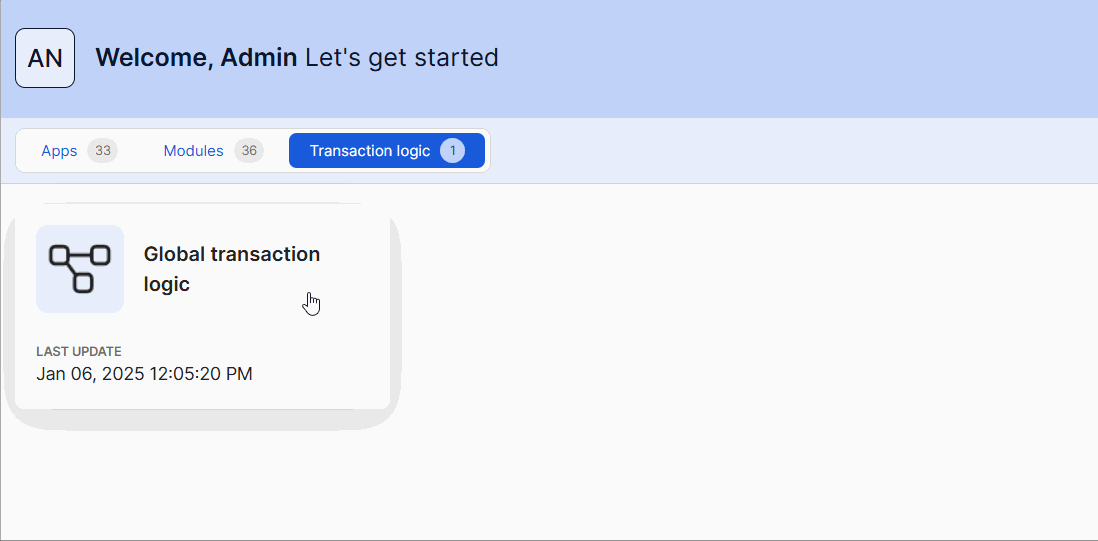Click the Welcome, Admin heading
Screen dimensions: 1098x541
[x=196, y=58]
